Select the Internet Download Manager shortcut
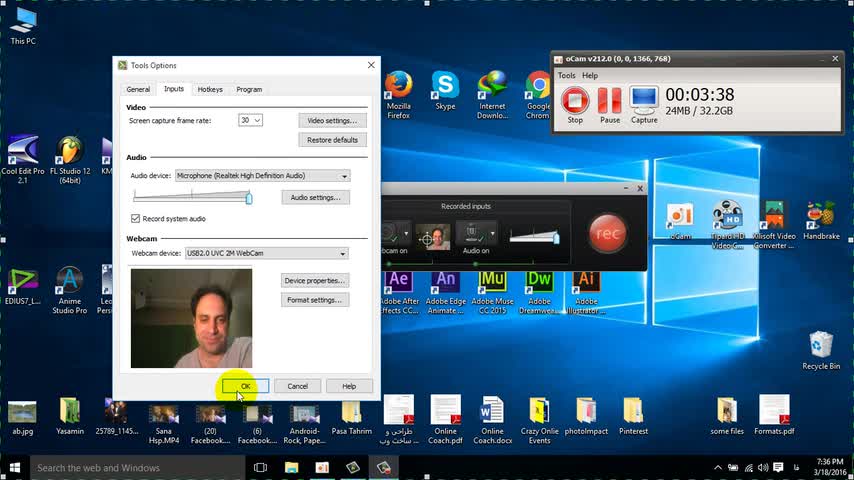This screenshot has height=480, width=854. tap(492, 95)
